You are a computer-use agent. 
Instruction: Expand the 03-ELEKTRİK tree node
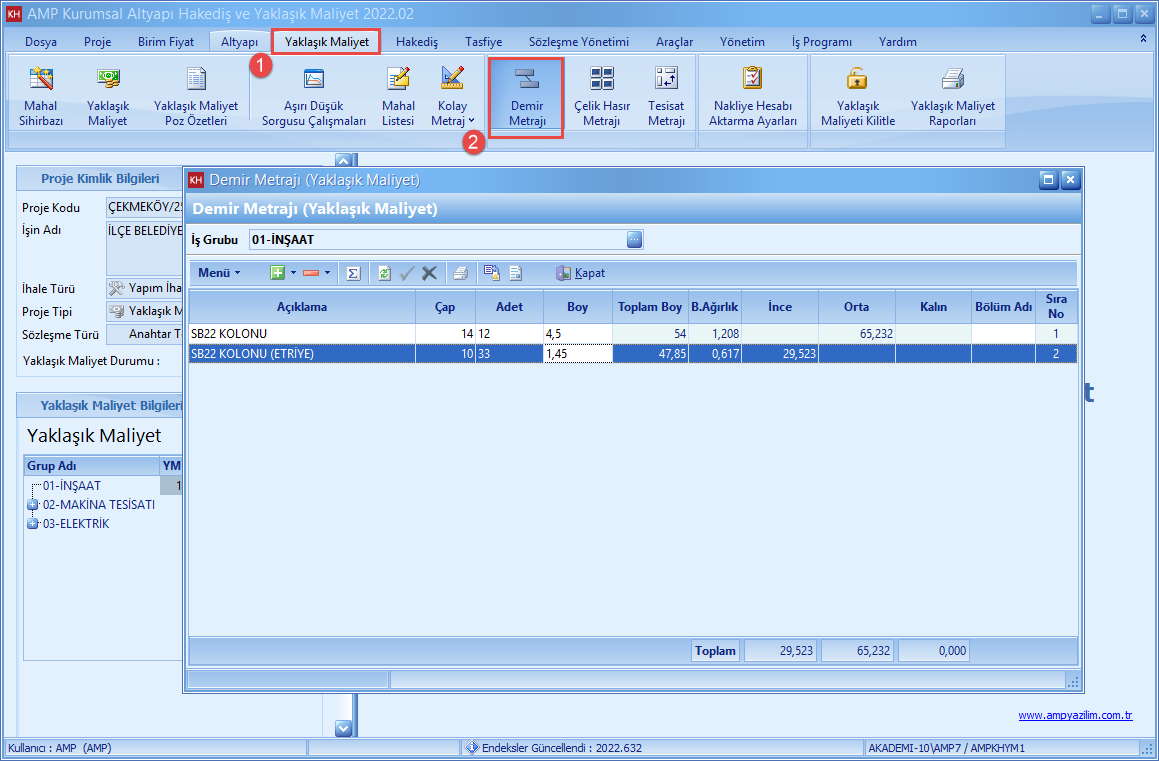pyautogui.click(x=33, y=524)
